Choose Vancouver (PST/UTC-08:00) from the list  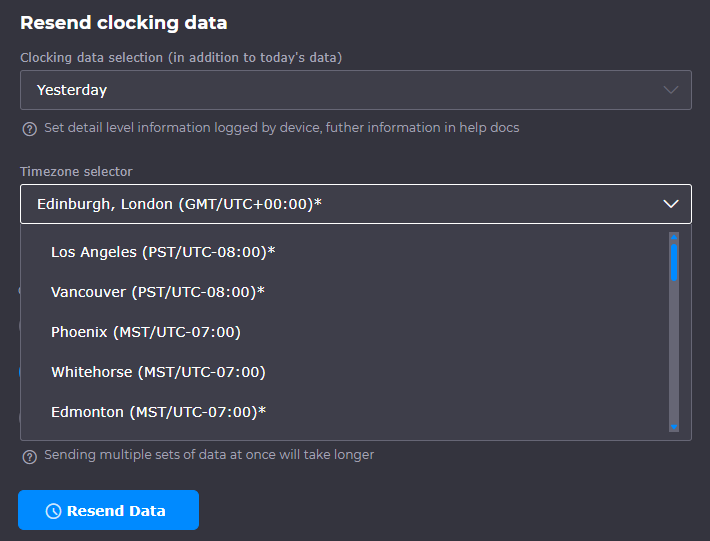(158, 292)
